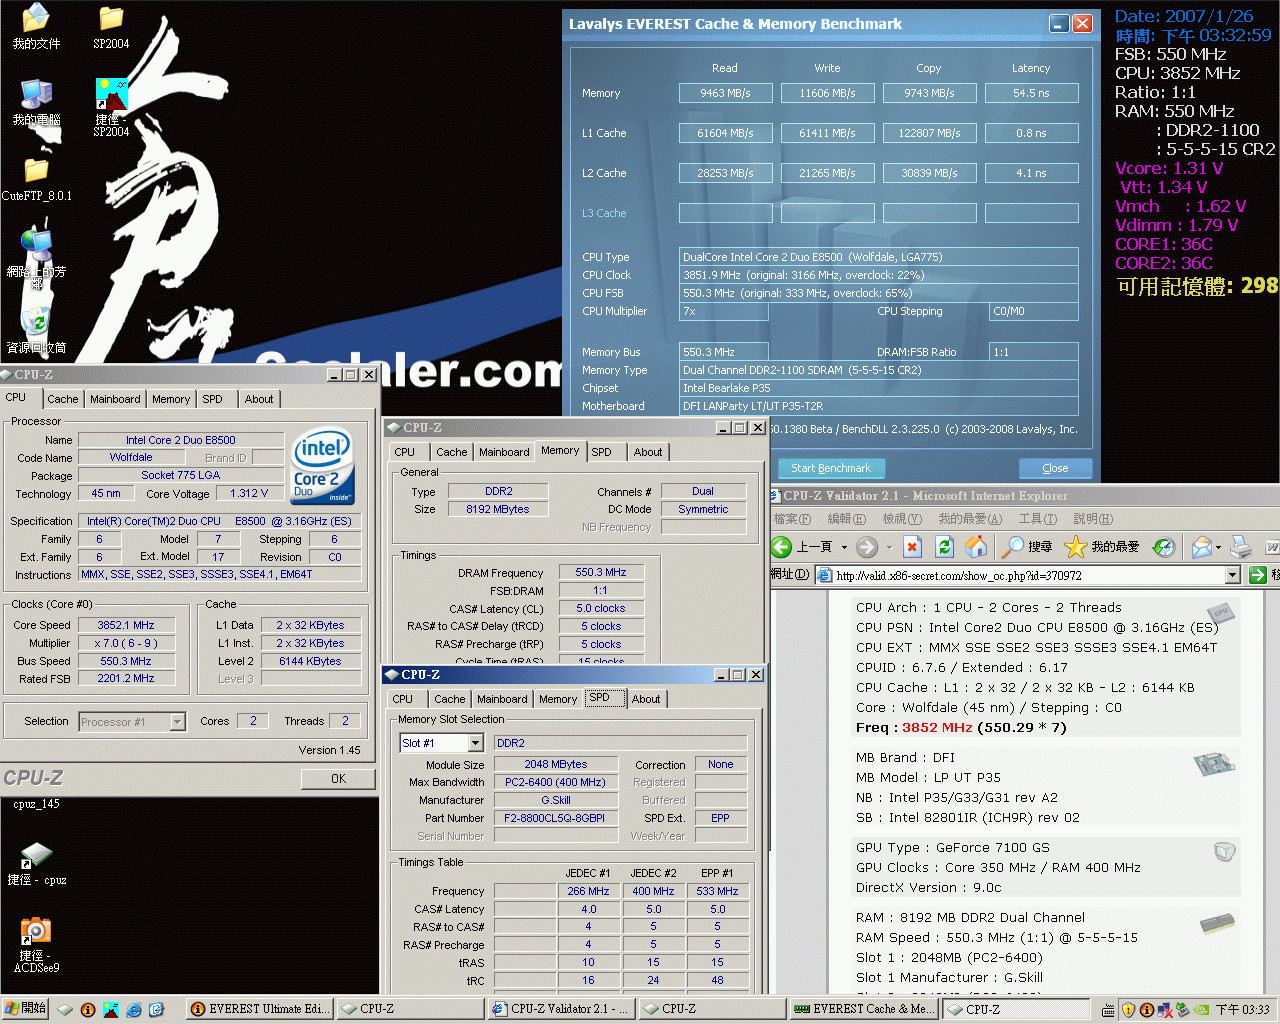Click the IE forward arrow button
This screenshot has width=1280, height=1024.
click(x=867, y=547)
